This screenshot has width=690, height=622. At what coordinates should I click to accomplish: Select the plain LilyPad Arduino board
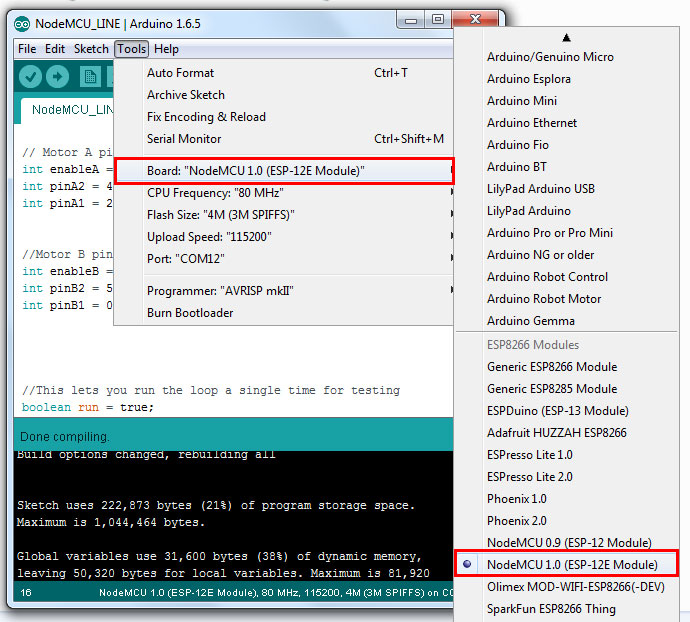click(x=567, y=211)
